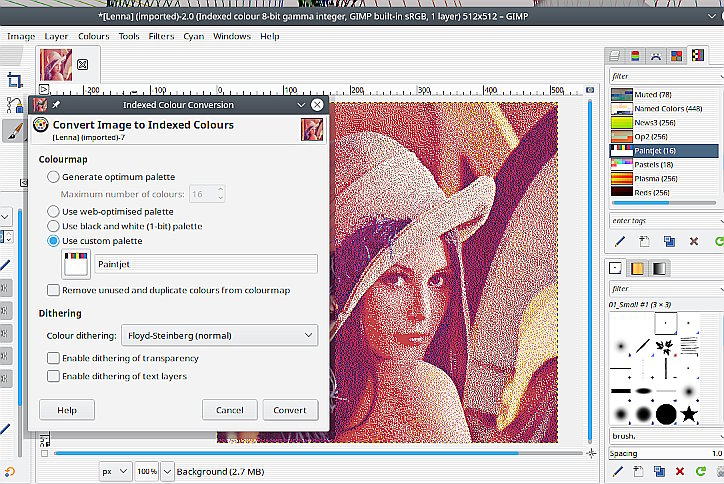The width and height of the screenshot is (724, 484).
Task: Click the custom palette picker icon
Action: click(x=75, y=264)
